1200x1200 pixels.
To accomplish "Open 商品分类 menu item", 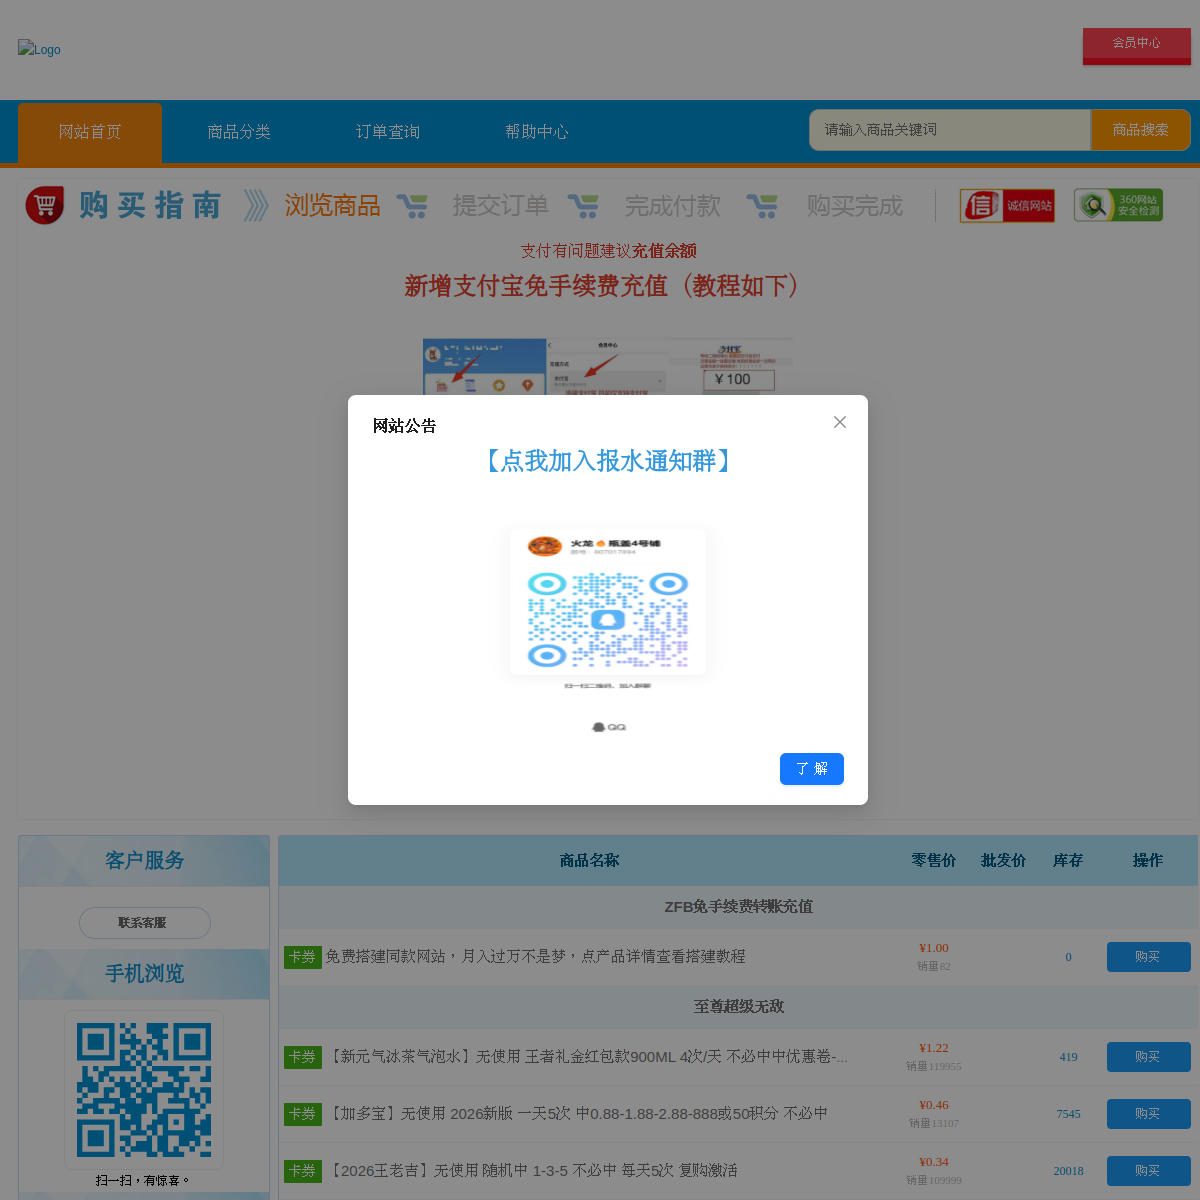I will pyautogui.click(x=239, y=132).
